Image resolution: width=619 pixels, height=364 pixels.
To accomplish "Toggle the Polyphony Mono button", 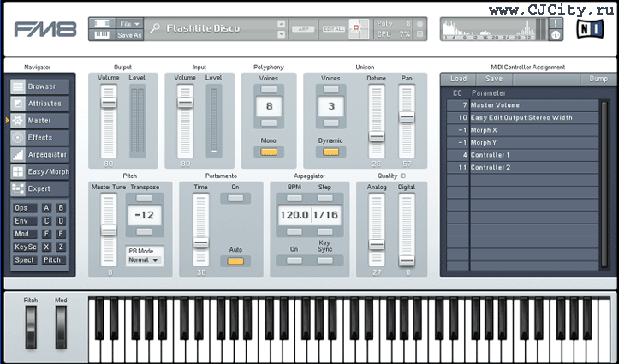I will point(269,152).
